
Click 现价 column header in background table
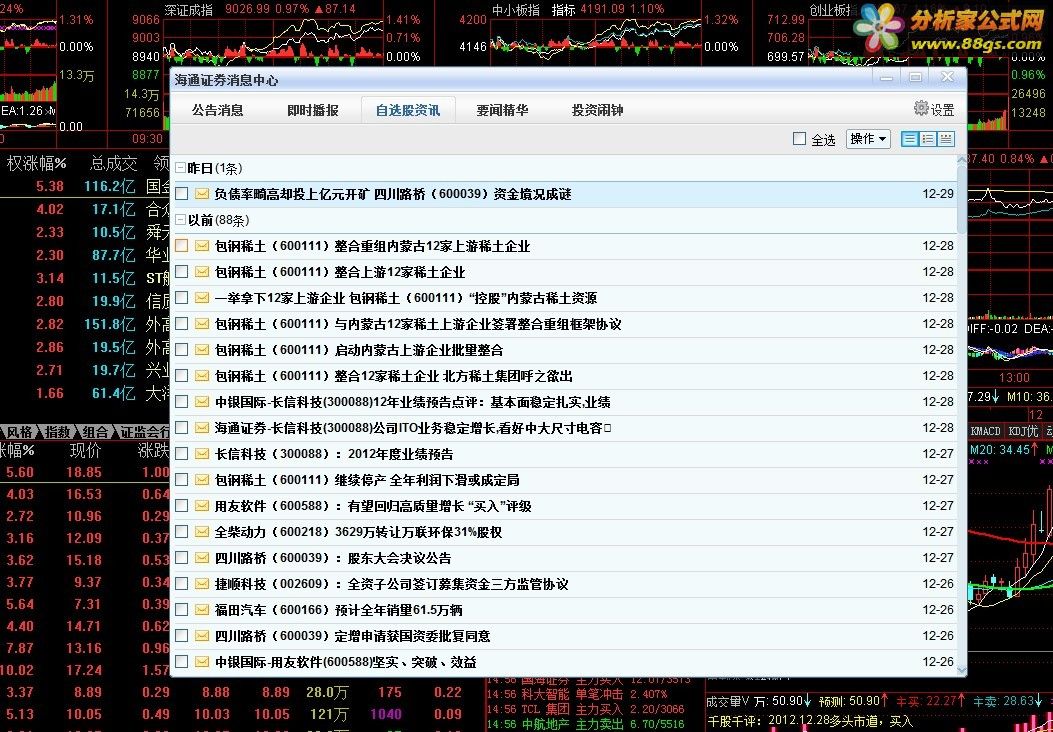pyautogui.click(x=85, y=451)
